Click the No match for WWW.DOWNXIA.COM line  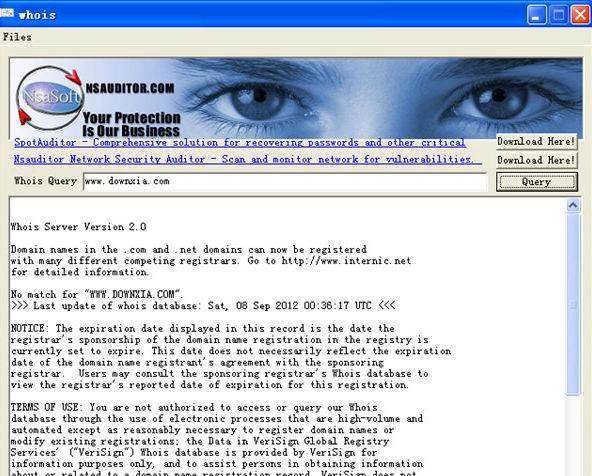(97, 294)
